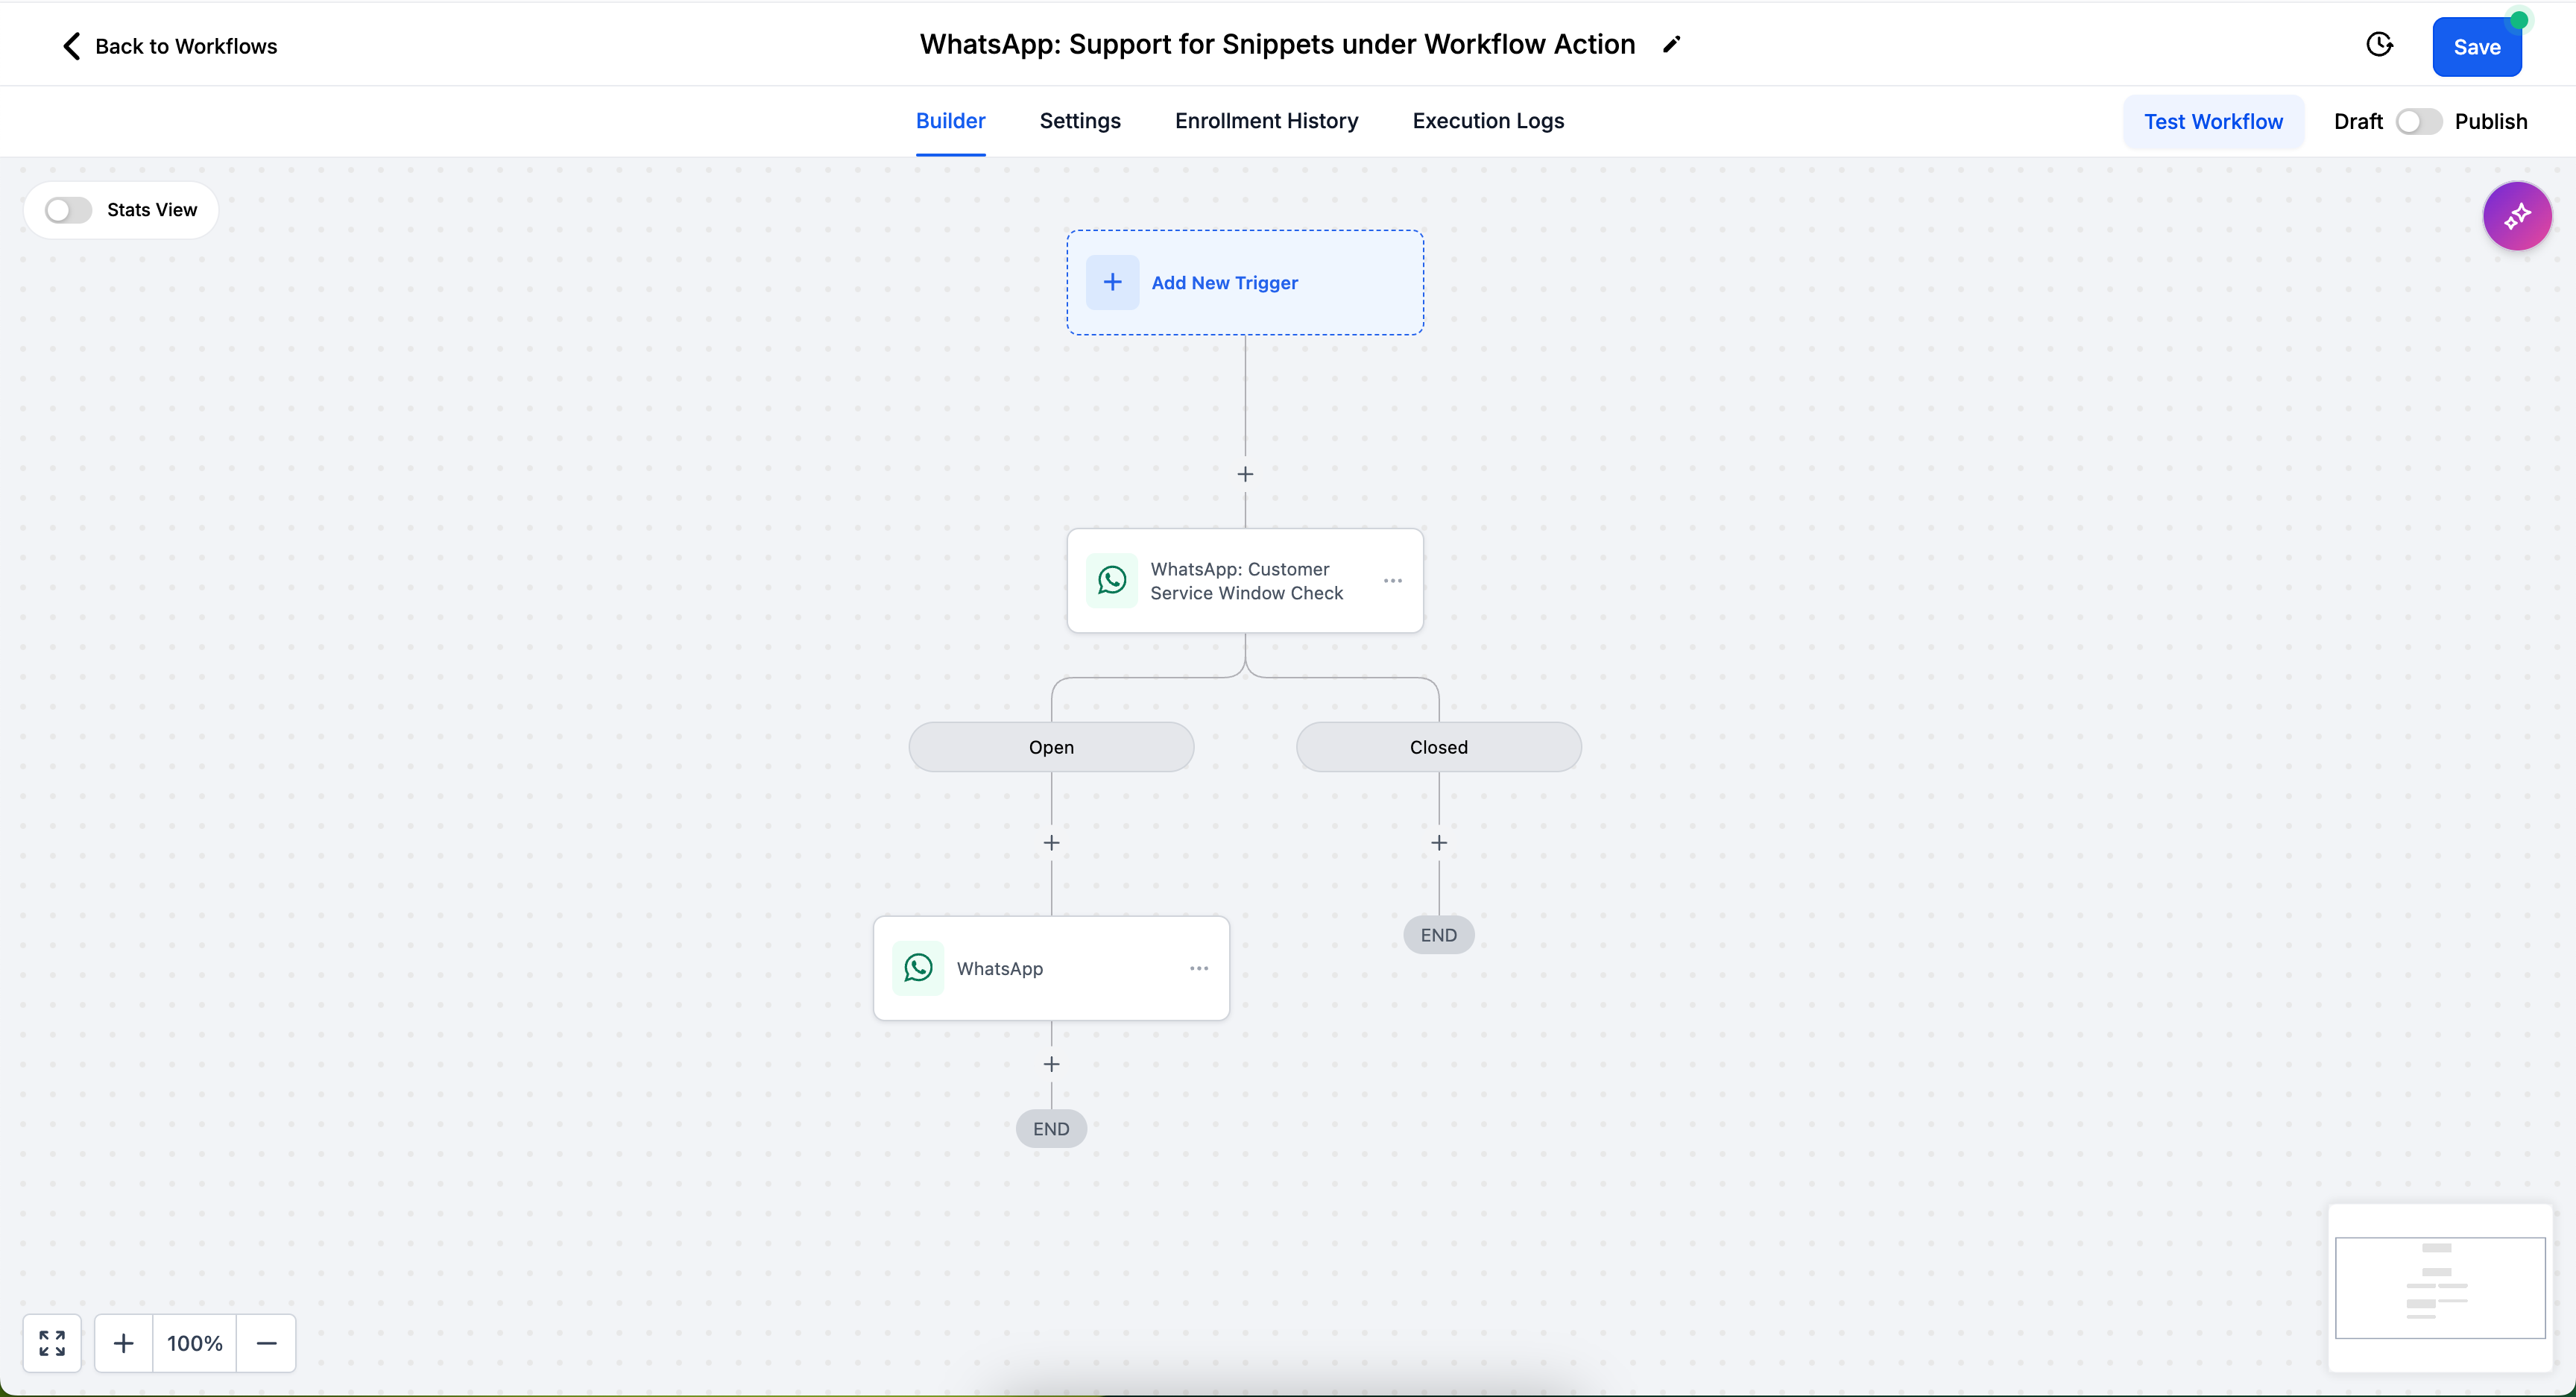Select the Open branch pill

1051,747
